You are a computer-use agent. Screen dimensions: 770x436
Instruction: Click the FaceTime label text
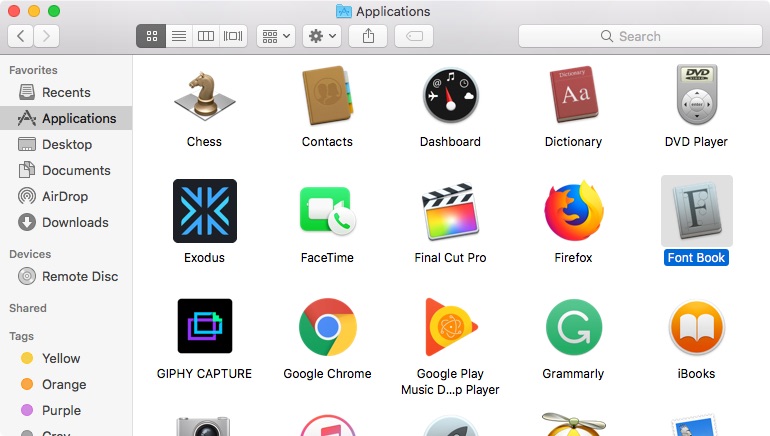pyautogui.click(x=328, y=258)
